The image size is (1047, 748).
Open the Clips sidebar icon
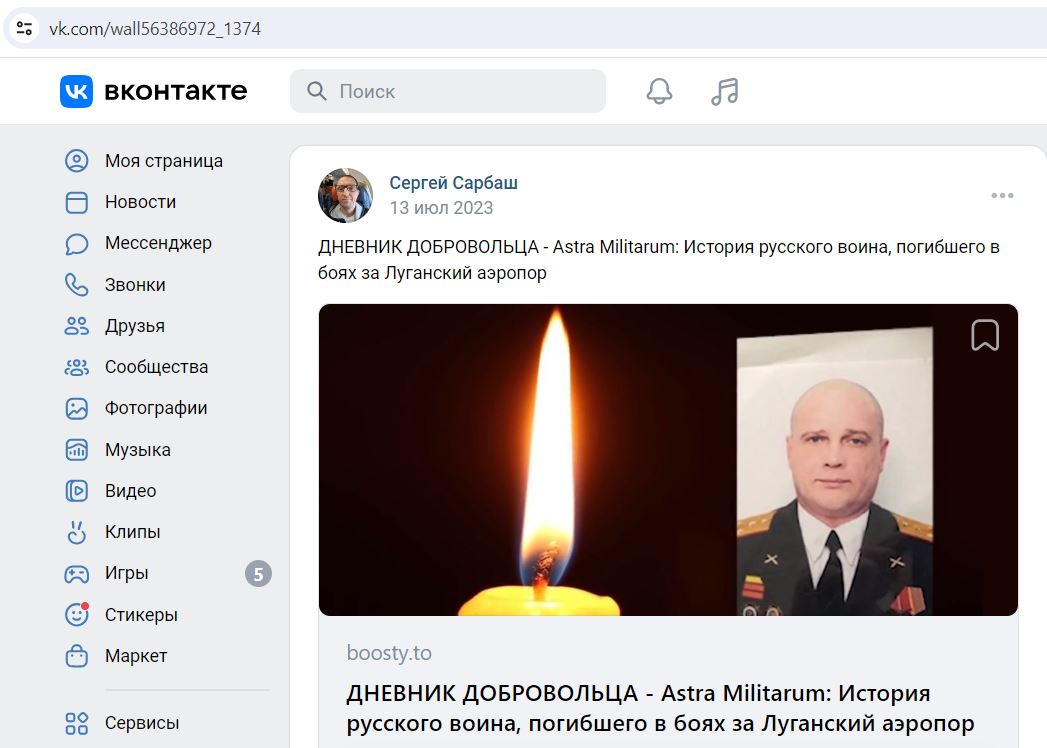77,532
